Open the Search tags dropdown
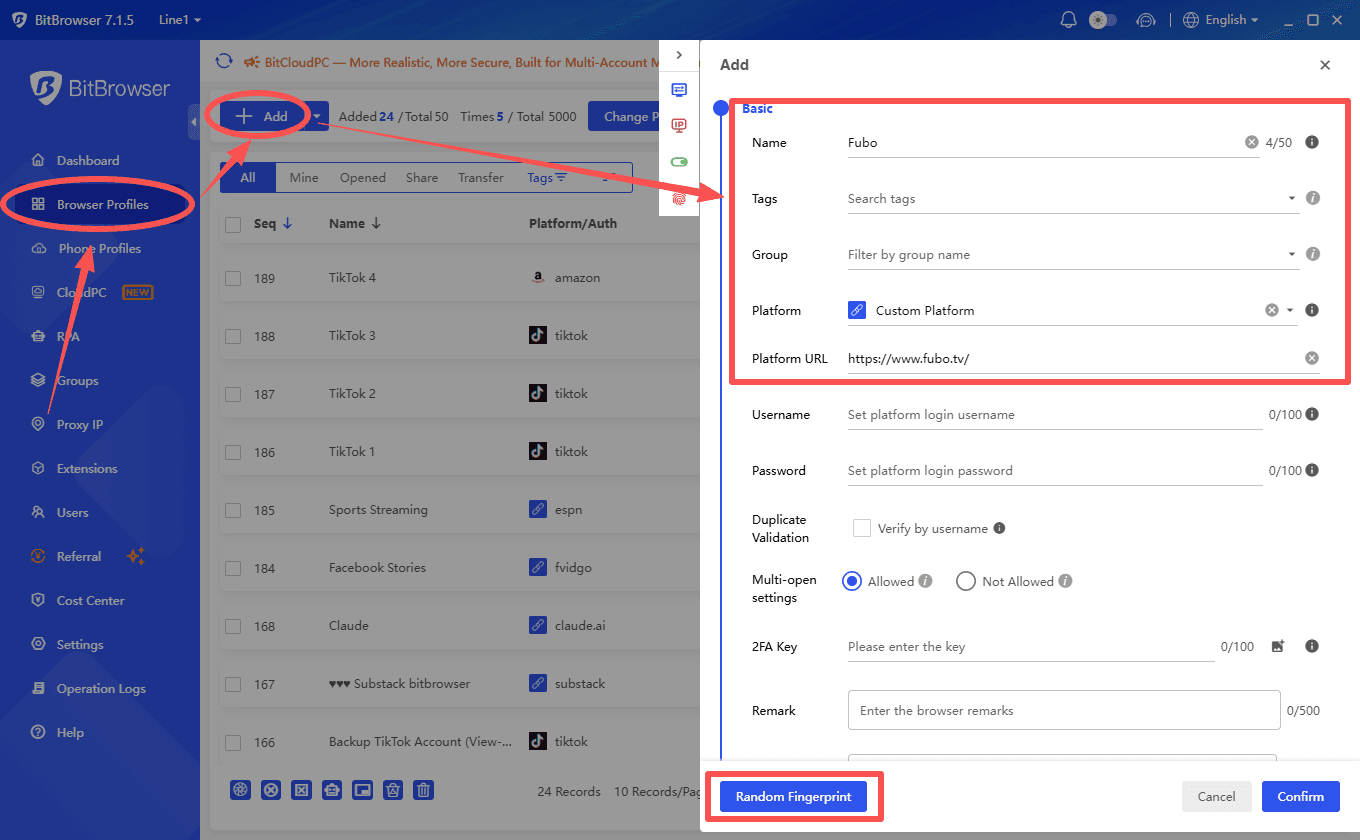The image size is (1360, 840). point(1072,199)
